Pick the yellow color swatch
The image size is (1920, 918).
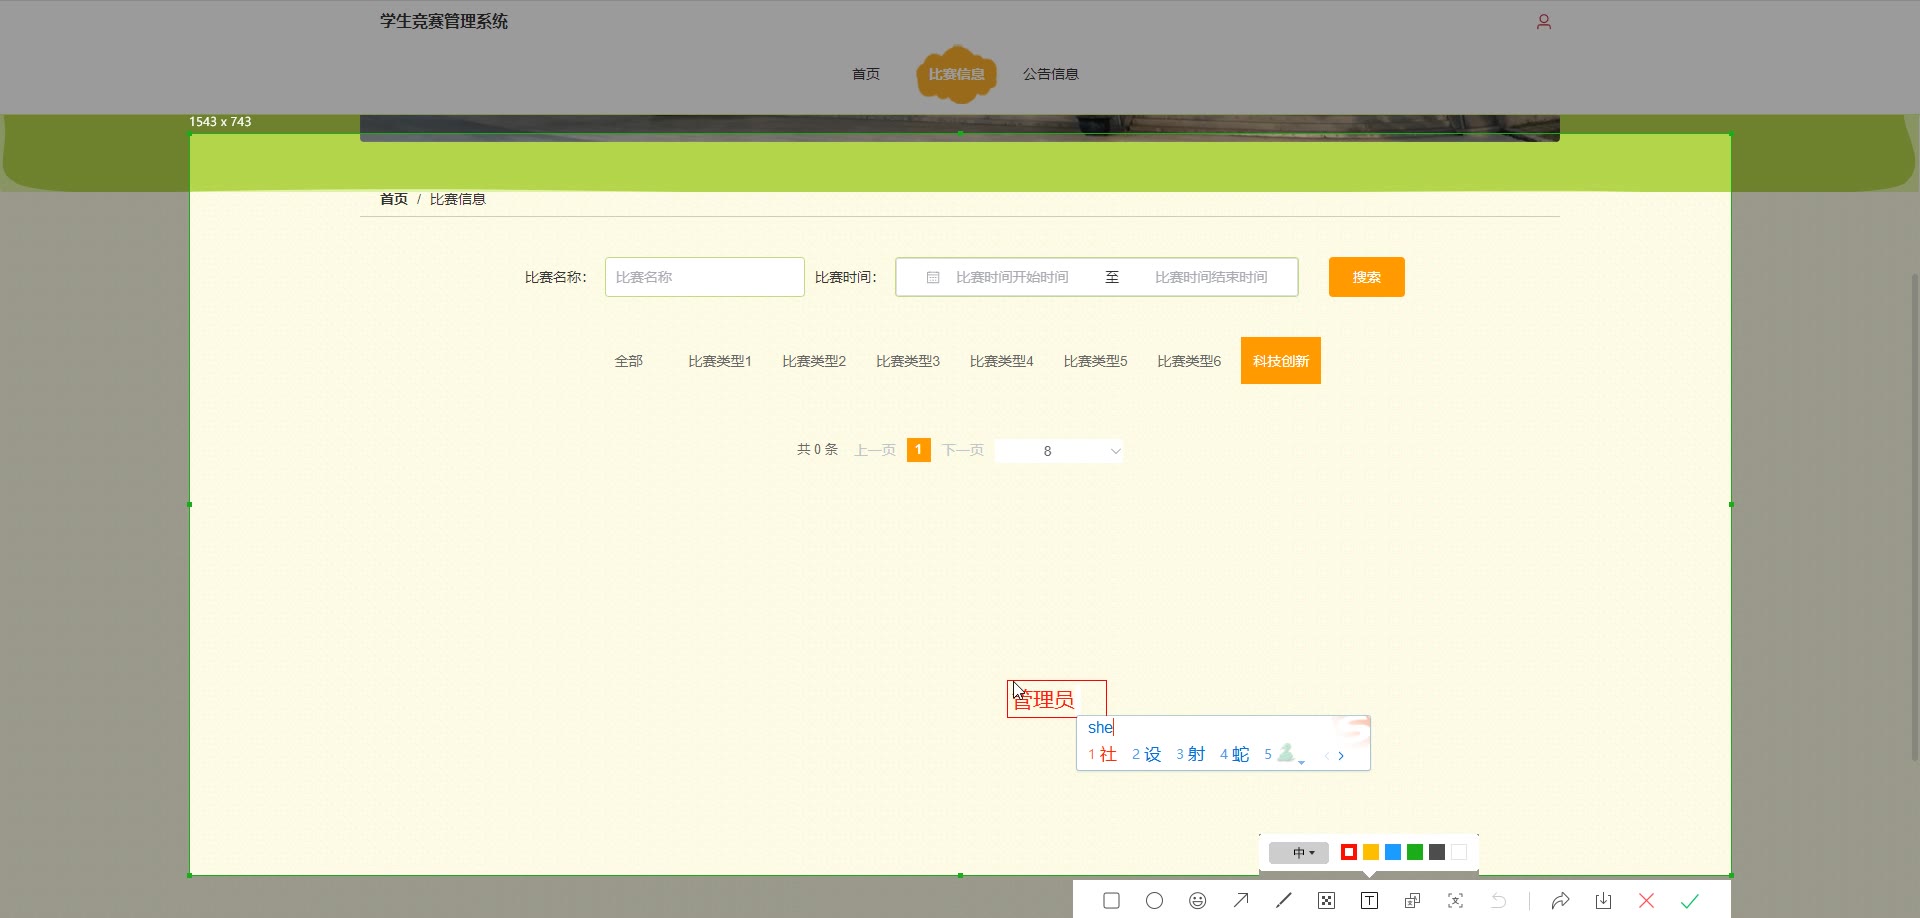pyautogui.click(x=1371, y=852)
